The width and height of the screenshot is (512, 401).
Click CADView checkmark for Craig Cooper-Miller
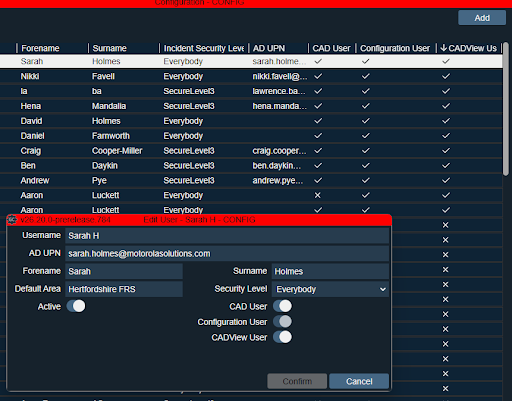pyautogui.click(x=446, y=151)
